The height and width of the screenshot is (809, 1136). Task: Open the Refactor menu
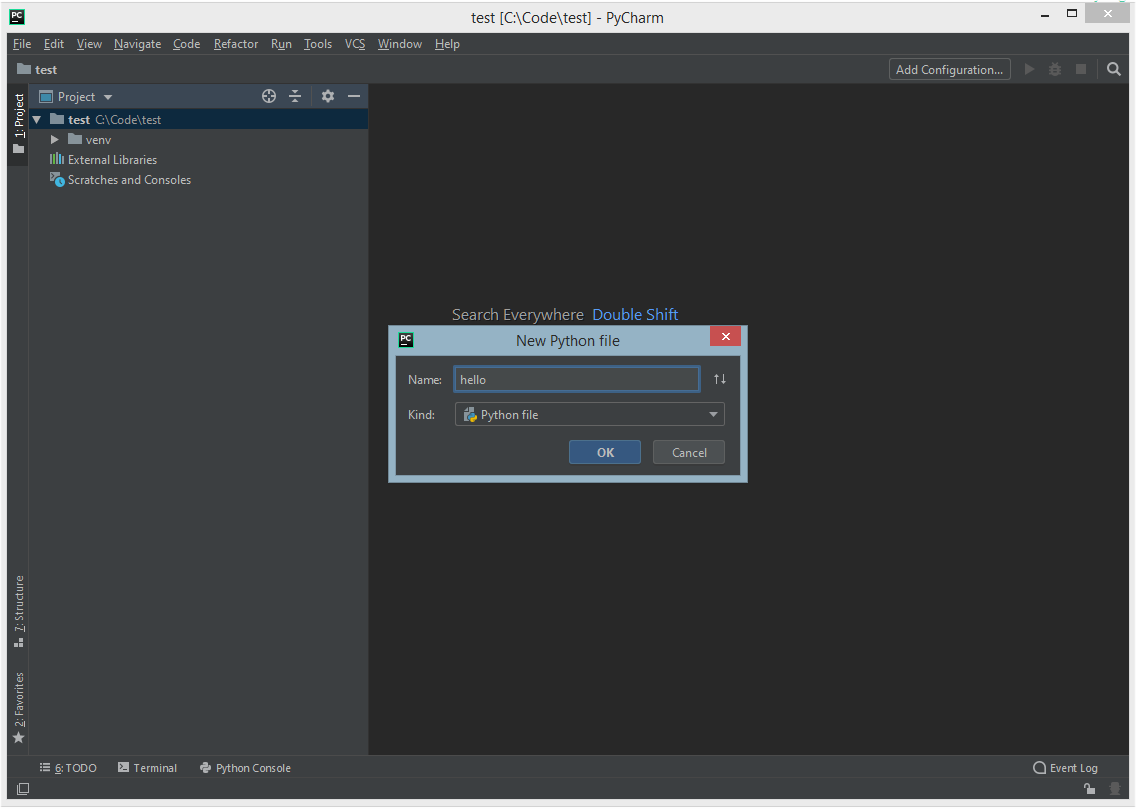pos(235,43)
